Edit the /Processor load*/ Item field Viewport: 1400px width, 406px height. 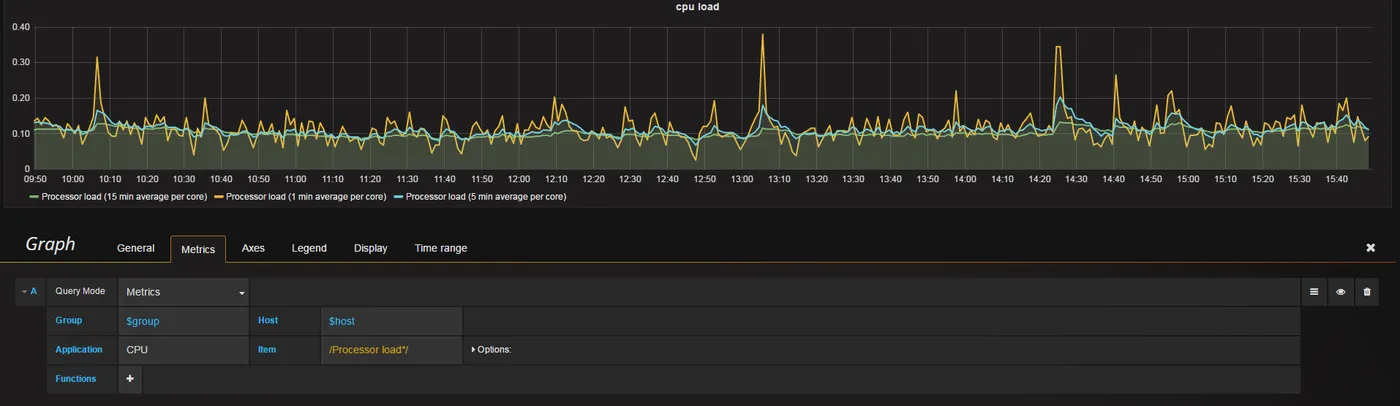click(392, 350)
